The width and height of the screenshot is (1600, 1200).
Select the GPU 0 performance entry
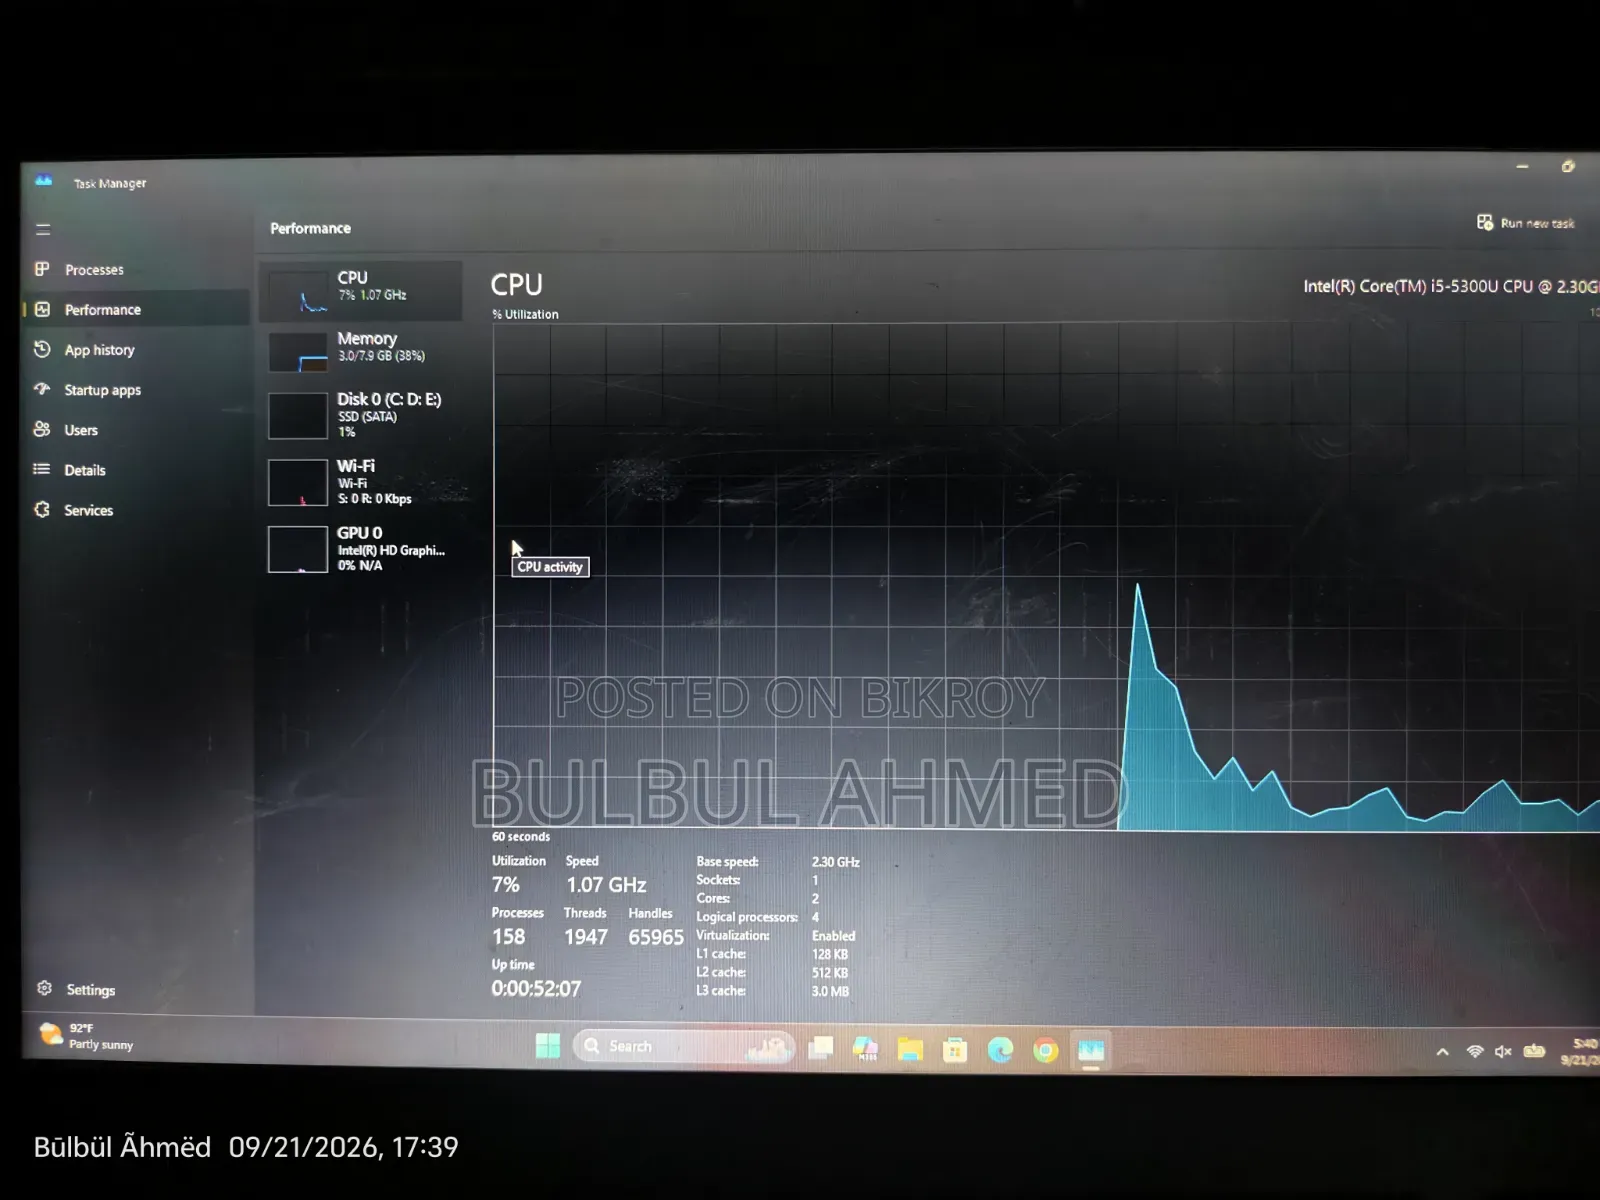(361, 549)
